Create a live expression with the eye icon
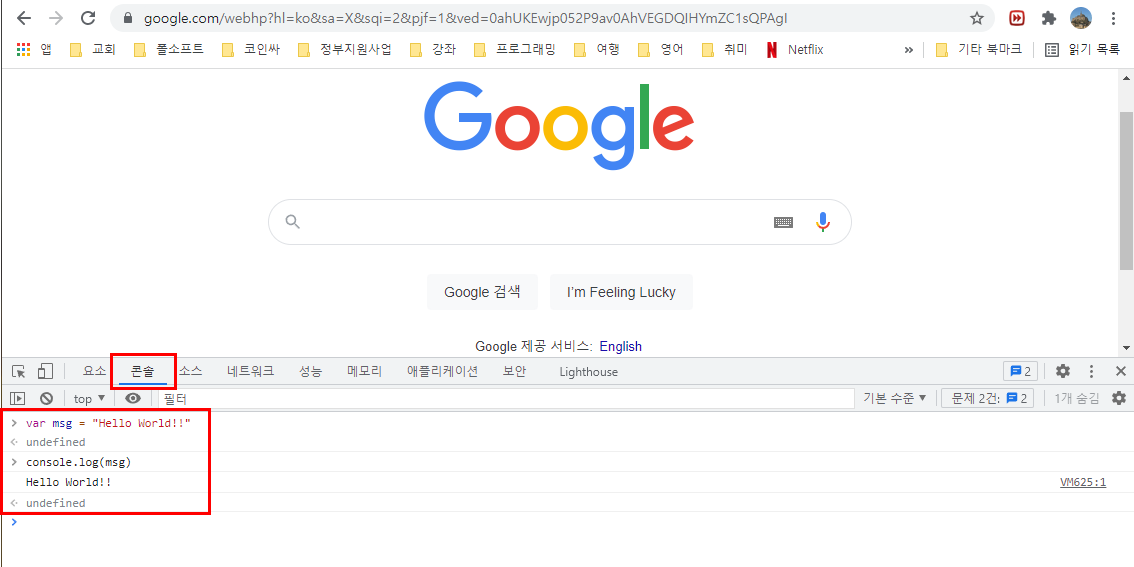This screenshot has height=567, width=1134. click(133, 398)
